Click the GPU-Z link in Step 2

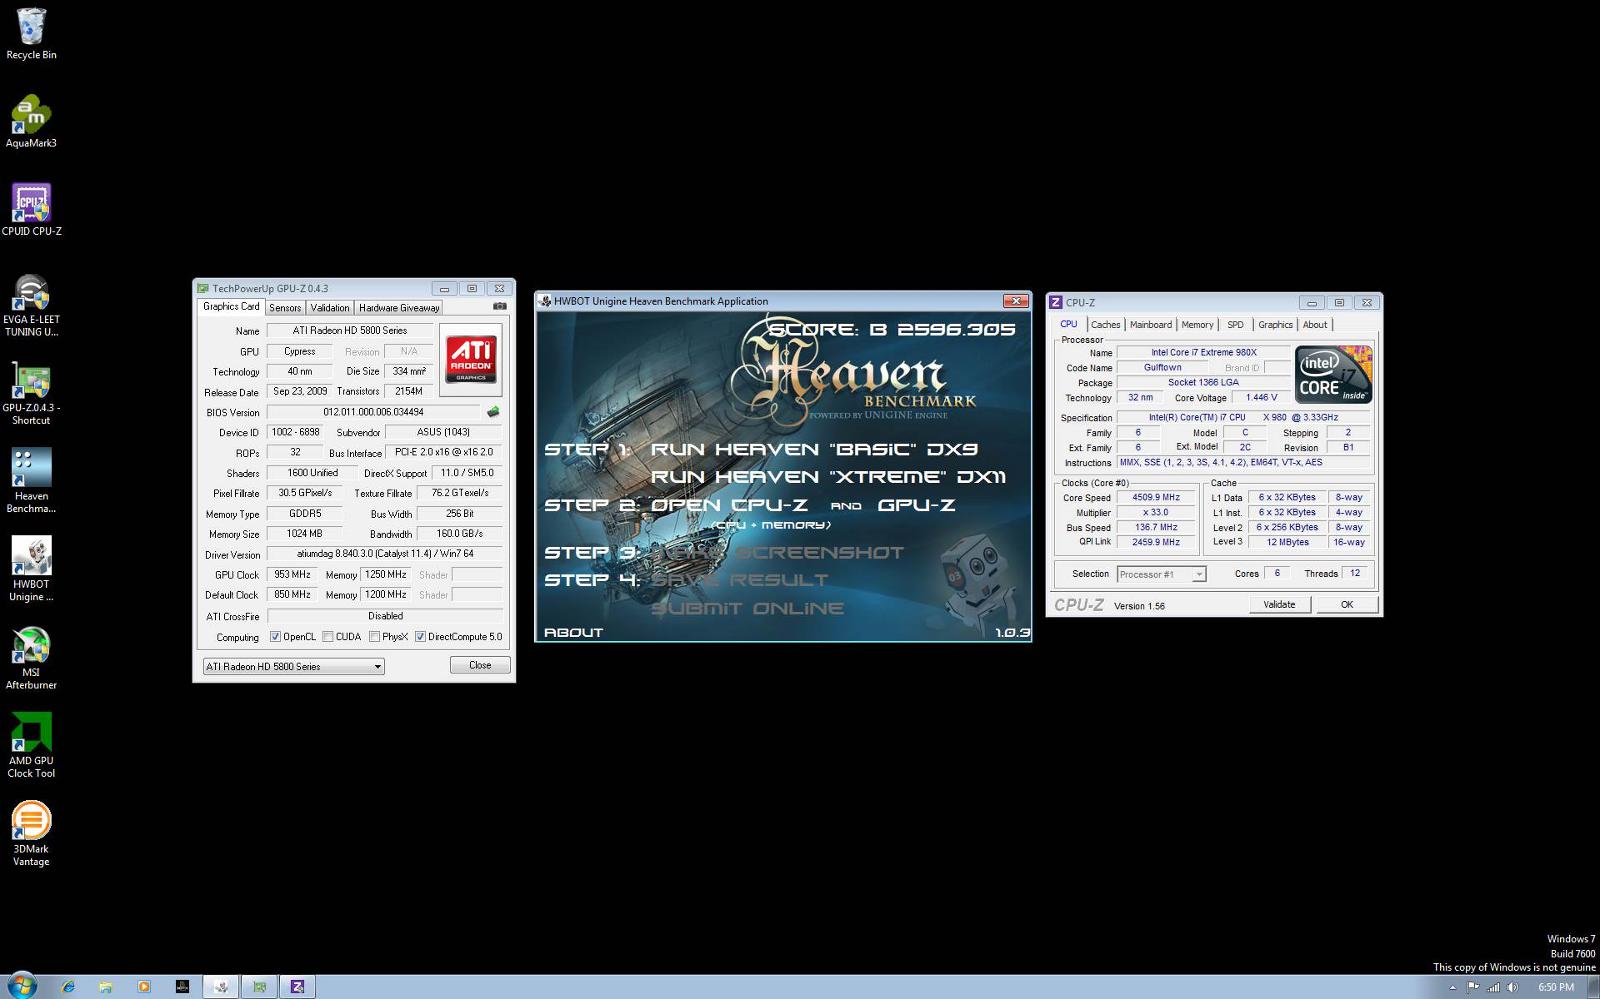point(916,505)
